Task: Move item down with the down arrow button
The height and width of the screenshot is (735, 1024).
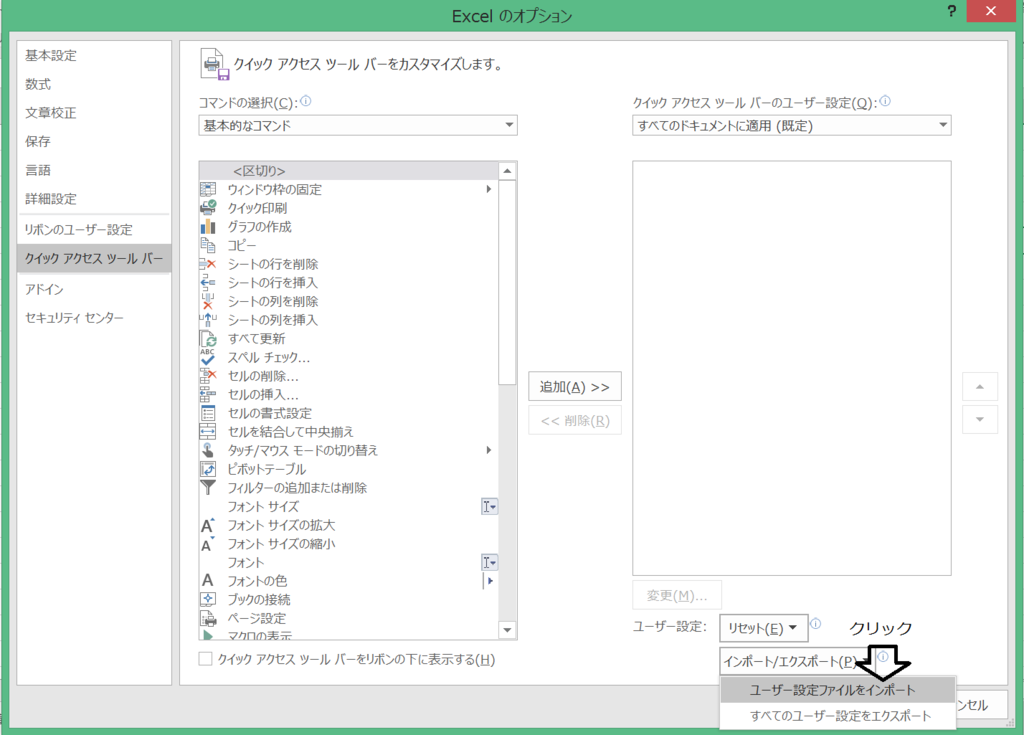Action: point(980,419)
